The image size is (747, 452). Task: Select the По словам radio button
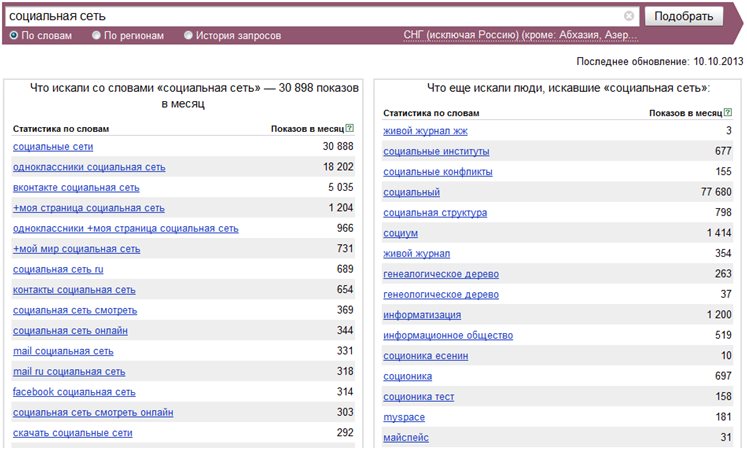point(14,35)
